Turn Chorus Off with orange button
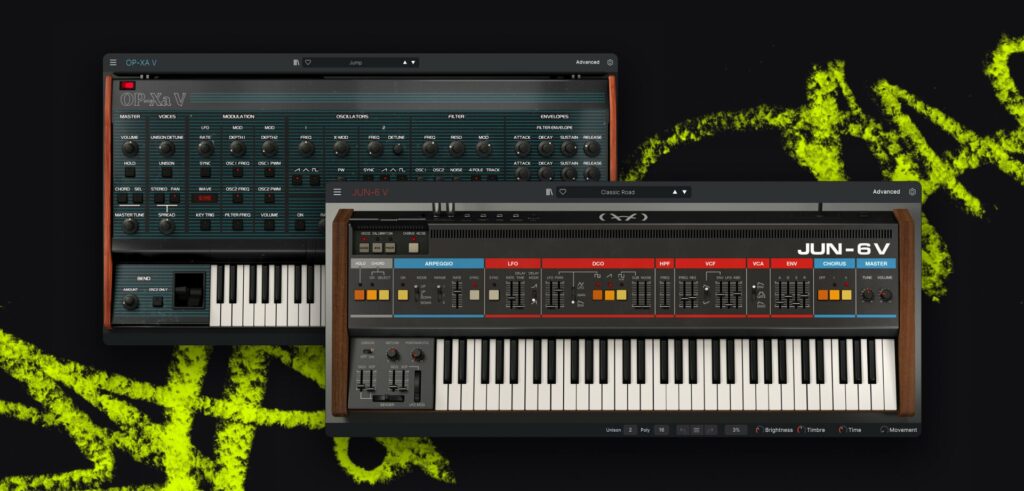Screen dimensions: 1024x491 click(x=822, y=294)
